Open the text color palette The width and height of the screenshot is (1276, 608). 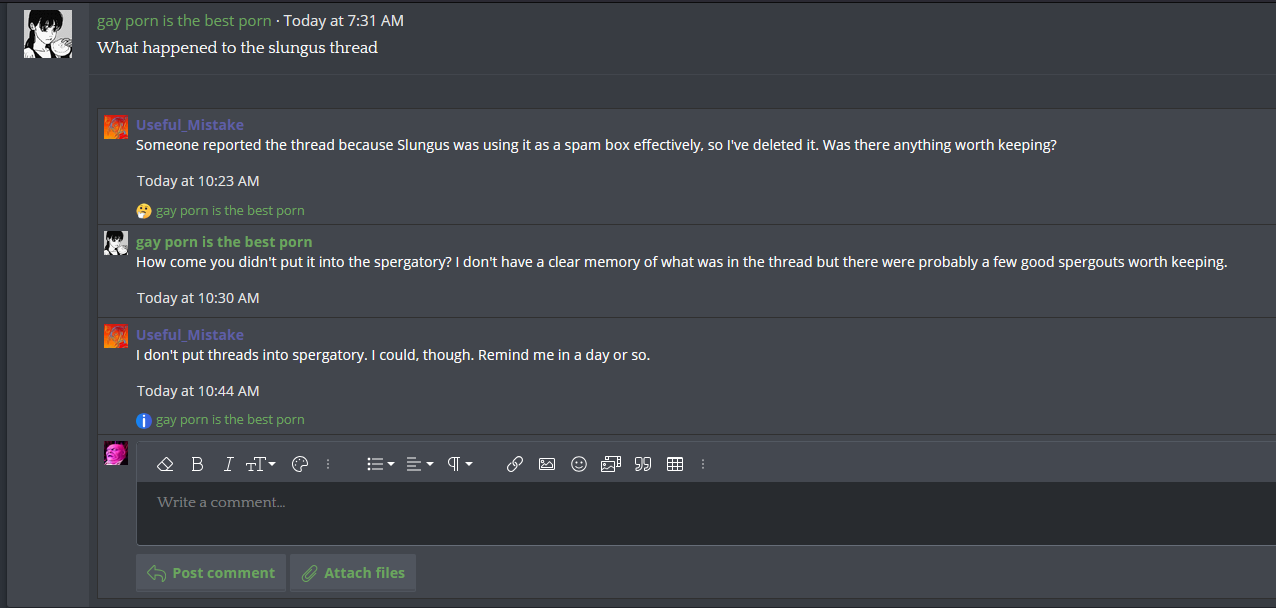coord(299,464)
